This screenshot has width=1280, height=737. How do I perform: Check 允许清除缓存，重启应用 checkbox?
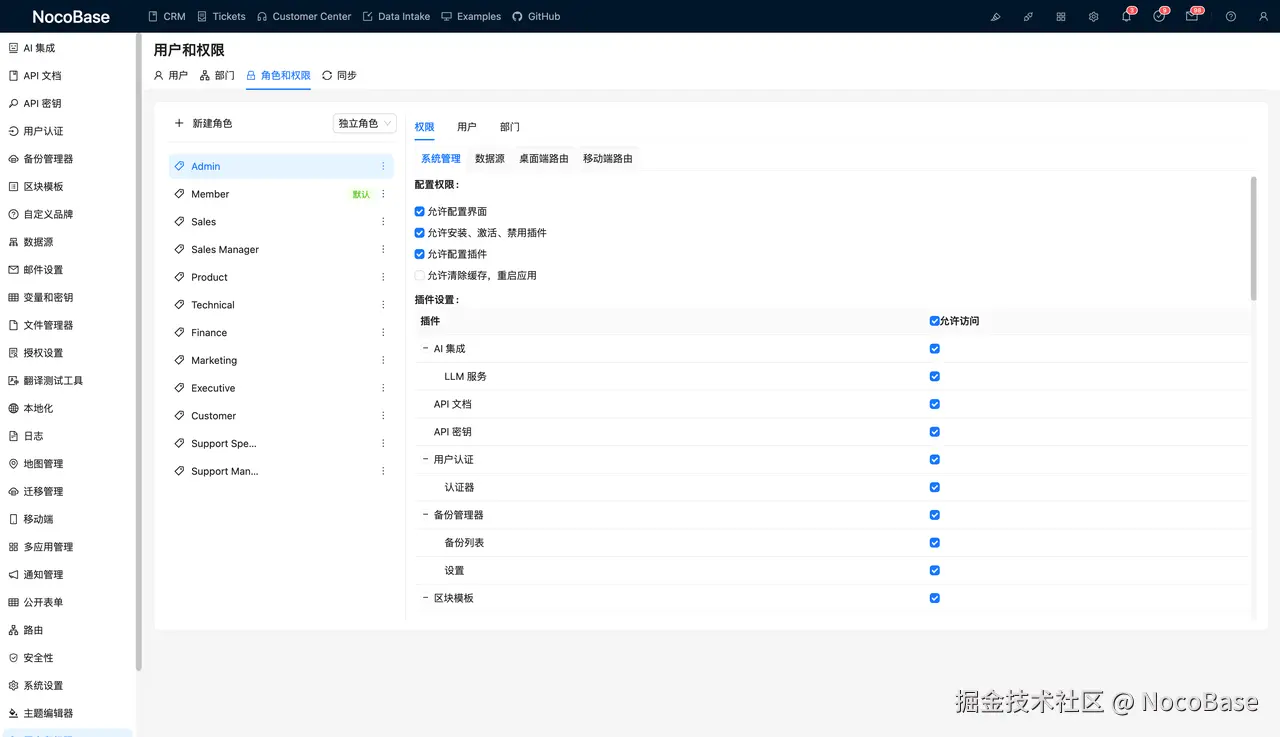pos(420,275)
